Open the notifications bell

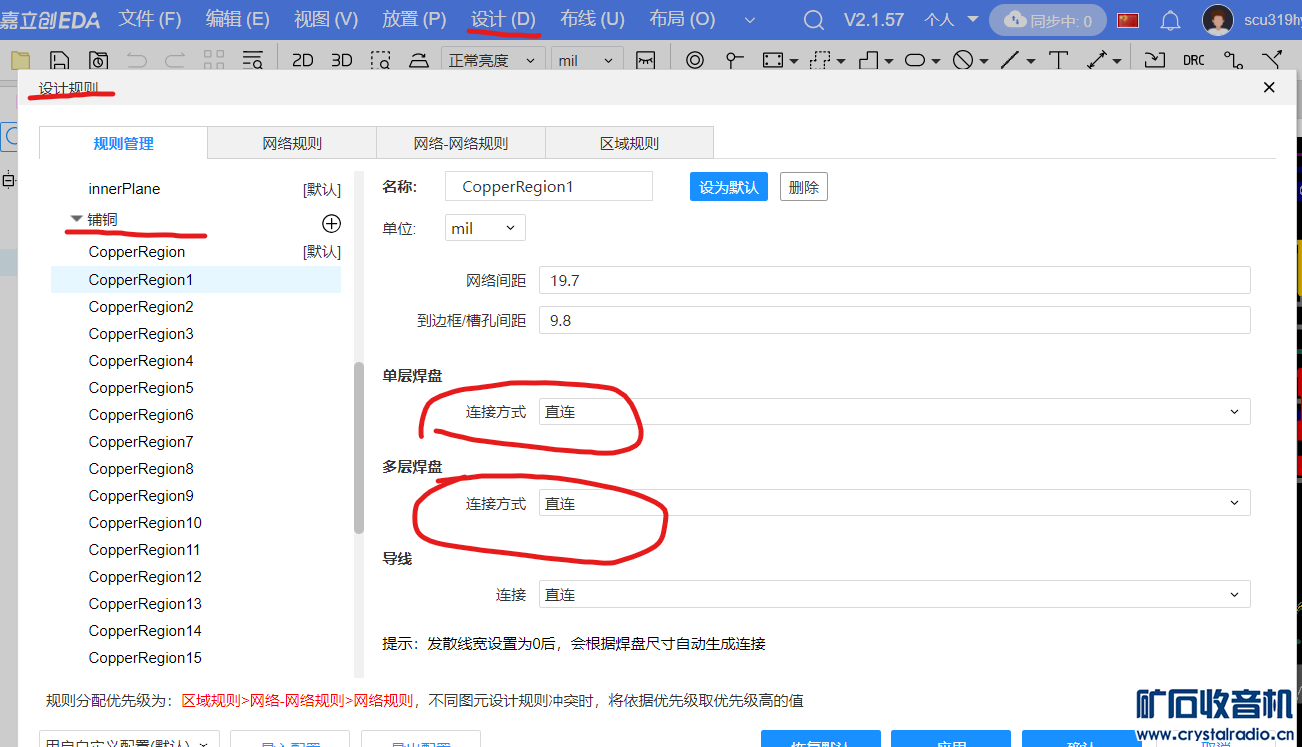(1170, 20)
